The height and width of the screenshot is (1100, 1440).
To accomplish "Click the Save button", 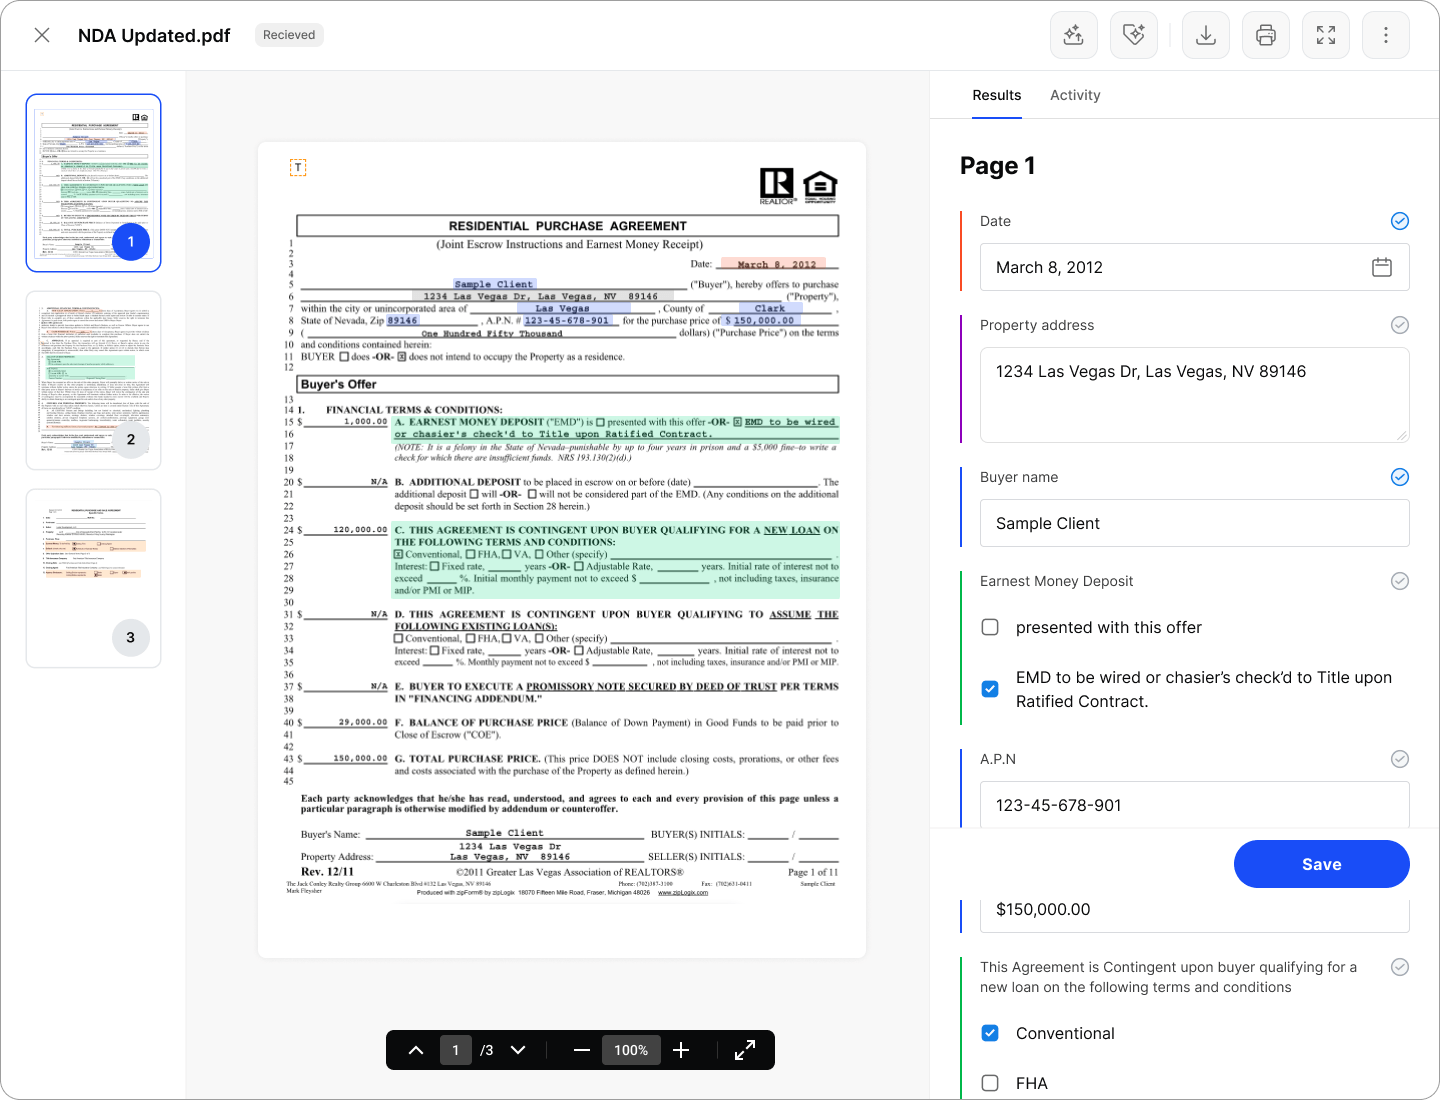I will (1321, 864).
